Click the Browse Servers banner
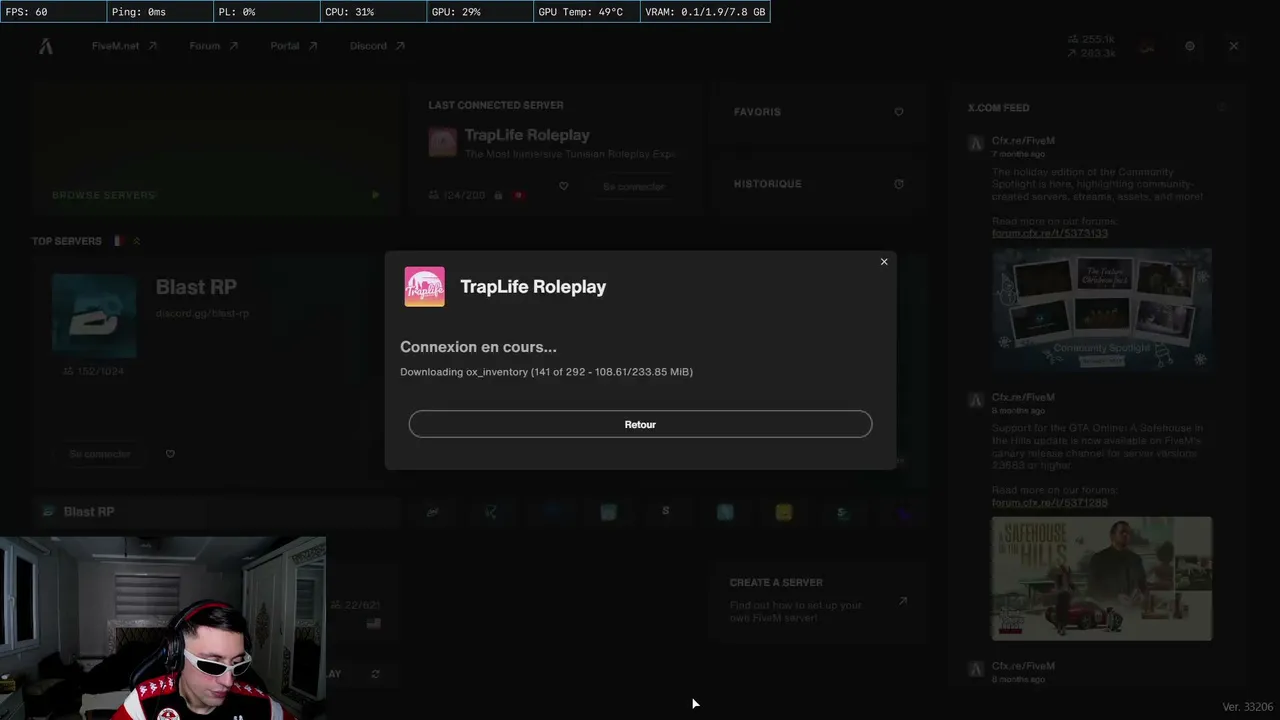 215,149
